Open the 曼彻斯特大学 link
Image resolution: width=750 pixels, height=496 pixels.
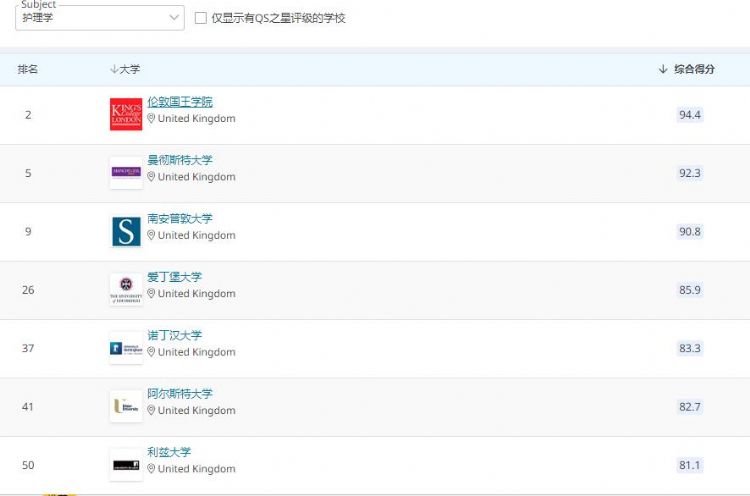click(x=180, y=160)
